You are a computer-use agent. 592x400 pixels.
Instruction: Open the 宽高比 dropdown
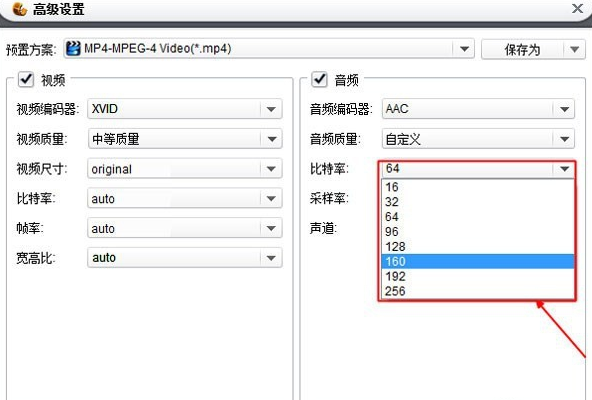(x=271, y=258)
